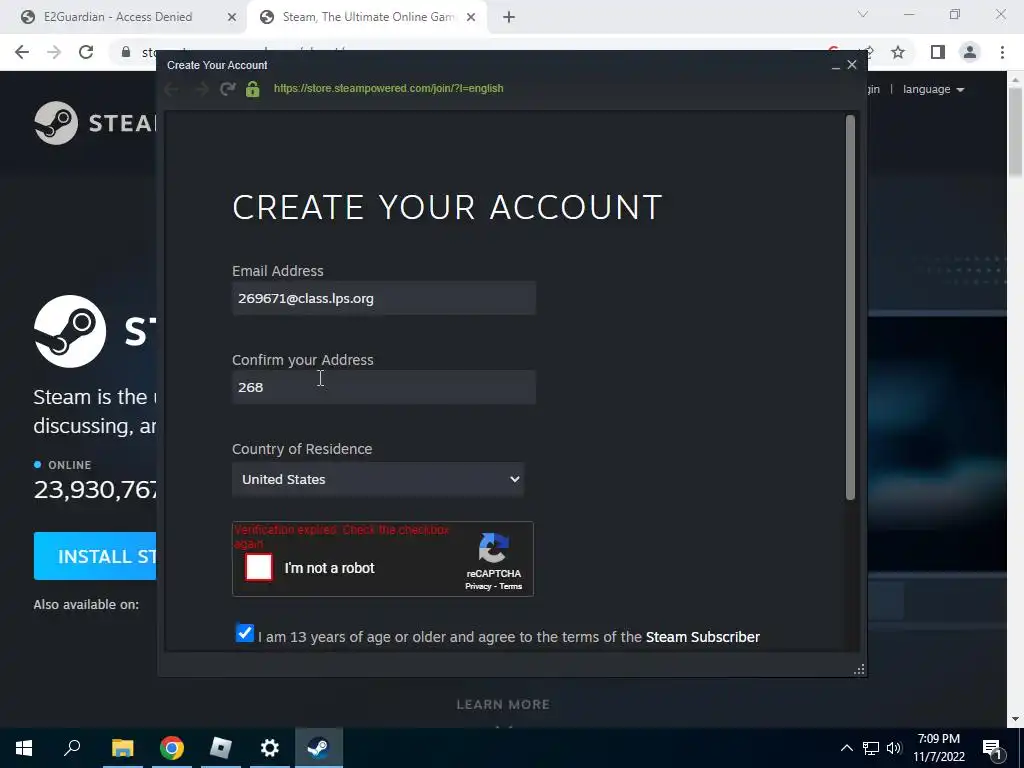Click the Confirm your Address field
The image size is (1024, 768).
click(x=384, y=387)
